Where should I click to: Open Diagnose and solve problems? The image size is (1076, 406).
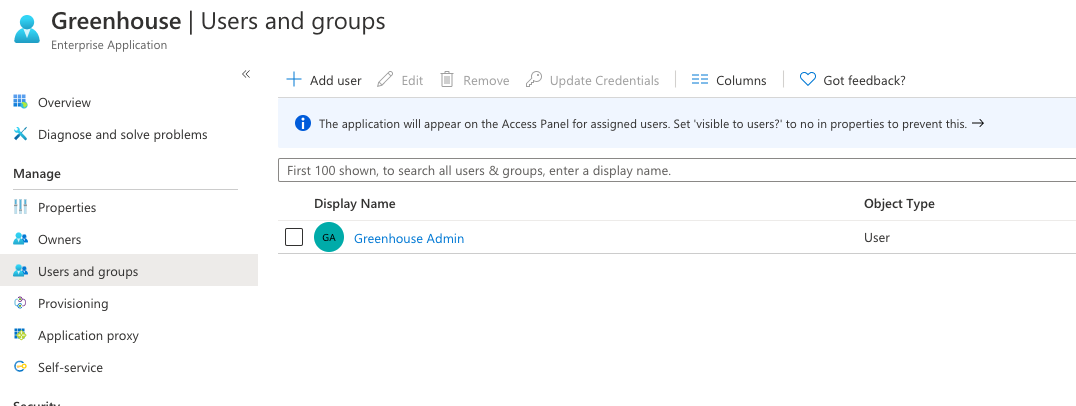(x=123, y=134)
